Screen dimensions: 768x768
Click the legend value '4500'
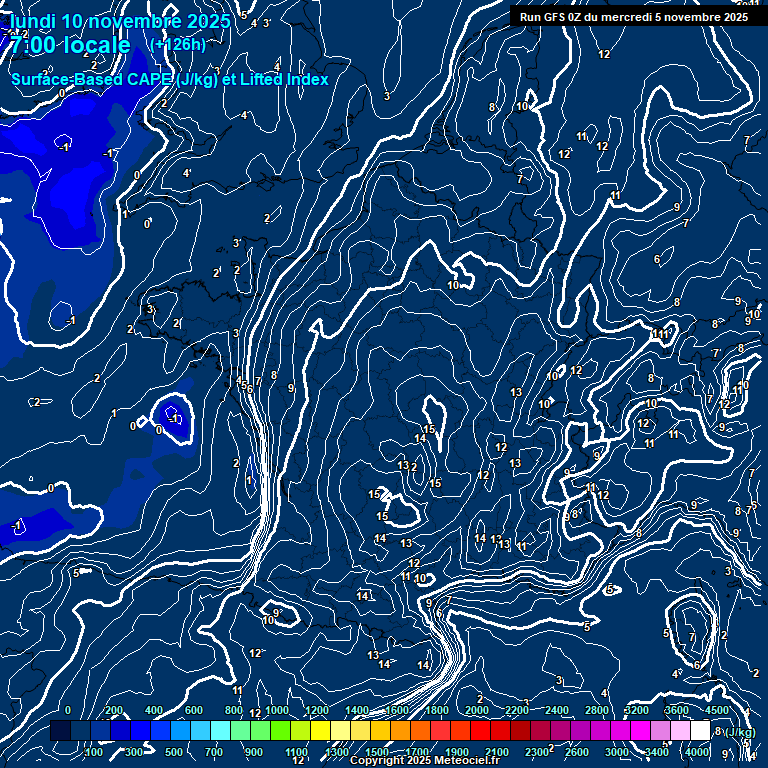click(x=717, y=710)
